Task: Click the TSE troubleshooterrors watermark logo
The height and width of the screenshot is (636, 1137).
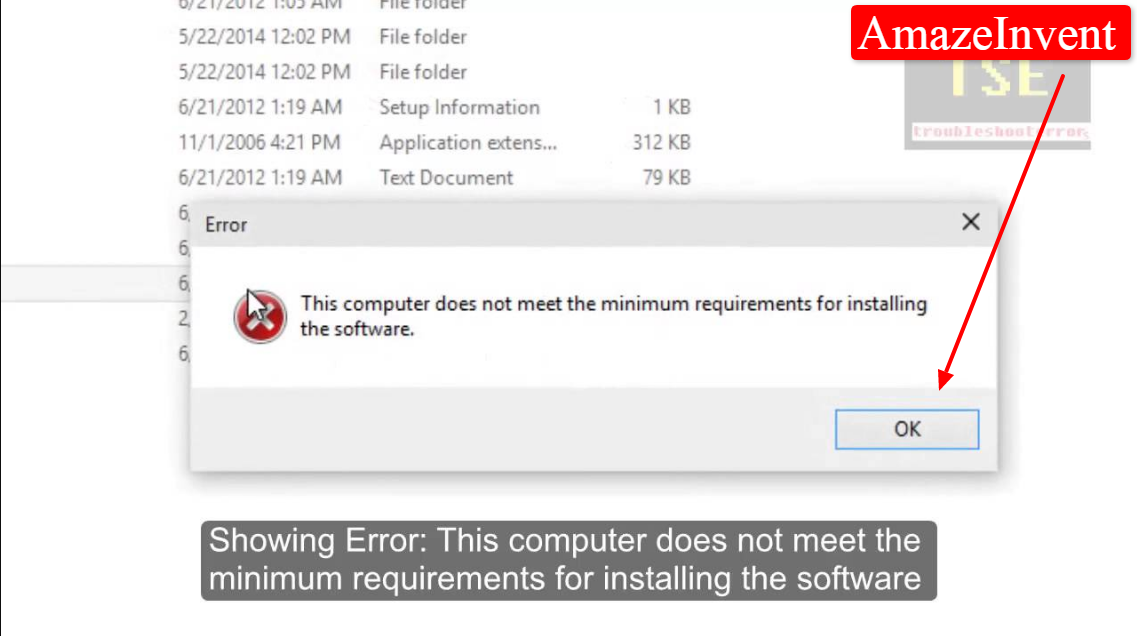Action: 997,104
